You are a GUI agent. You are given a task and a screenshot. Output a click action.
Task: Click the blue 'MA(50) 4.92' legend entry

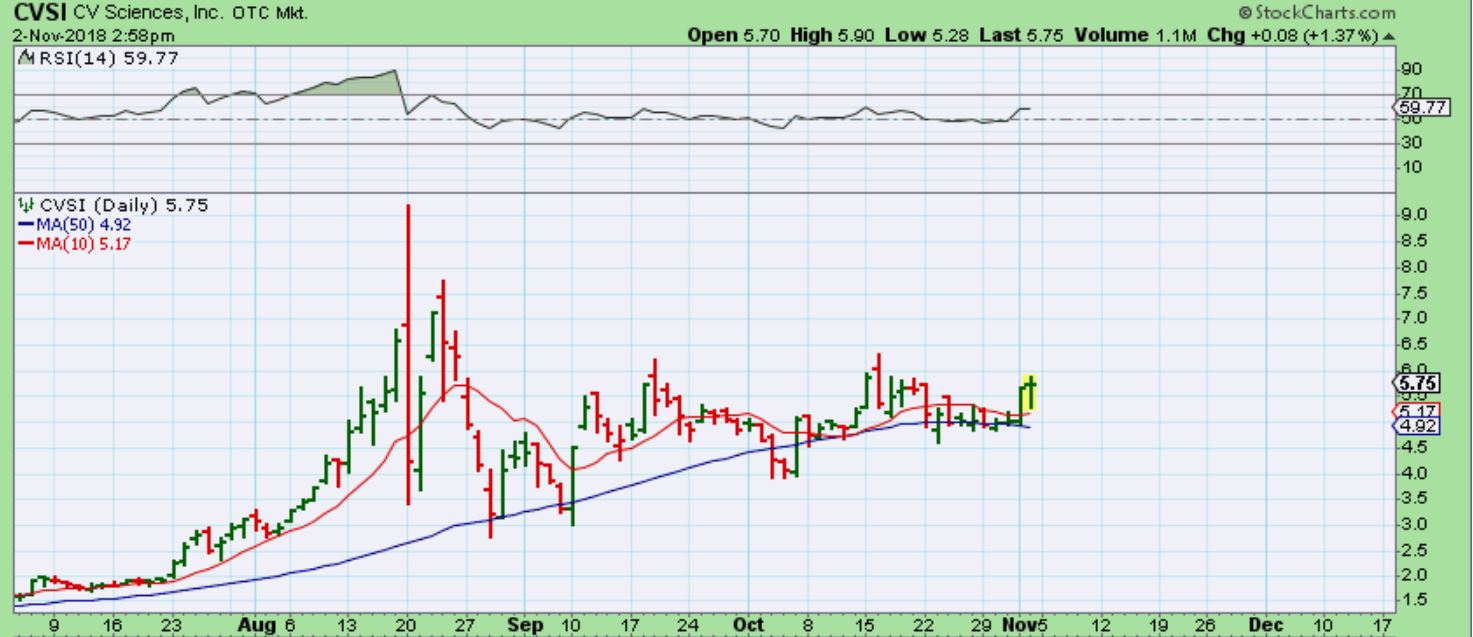click(x=75, y=224)
